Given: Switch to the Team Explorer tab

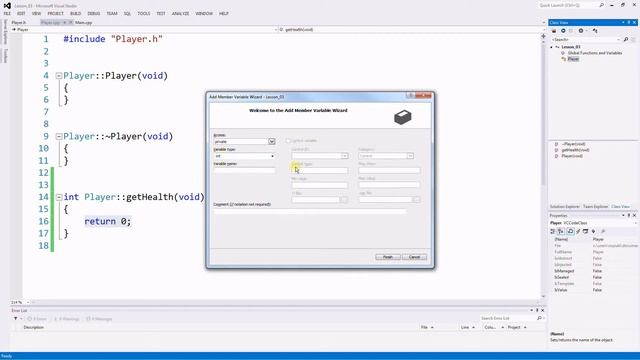Looking at the screenshot, I should click(595, 207).
